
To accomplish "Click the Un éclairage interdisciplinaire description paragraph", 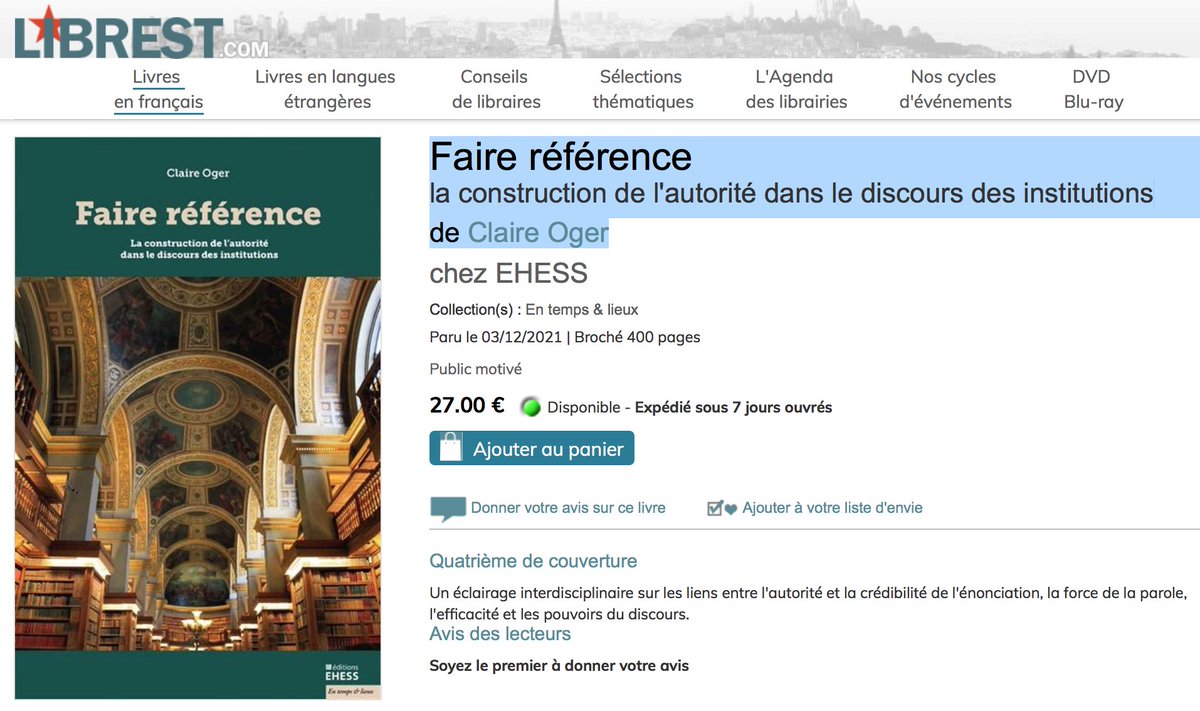I will [808, 604].
